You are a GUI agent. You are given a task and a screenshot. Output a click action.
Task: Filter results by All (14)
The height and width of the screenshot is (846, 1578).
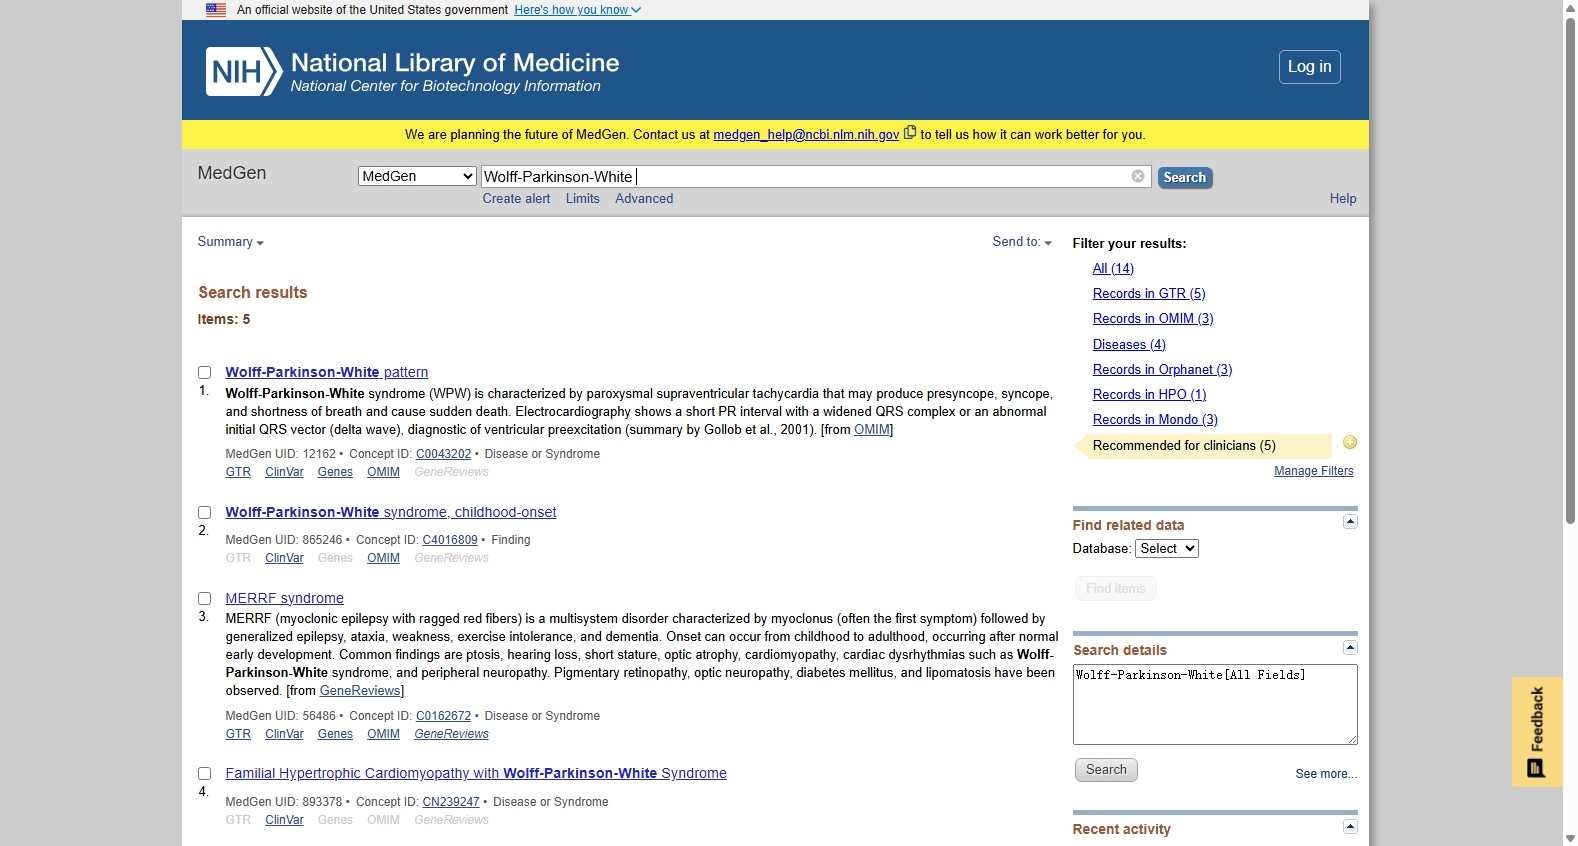1113,269
